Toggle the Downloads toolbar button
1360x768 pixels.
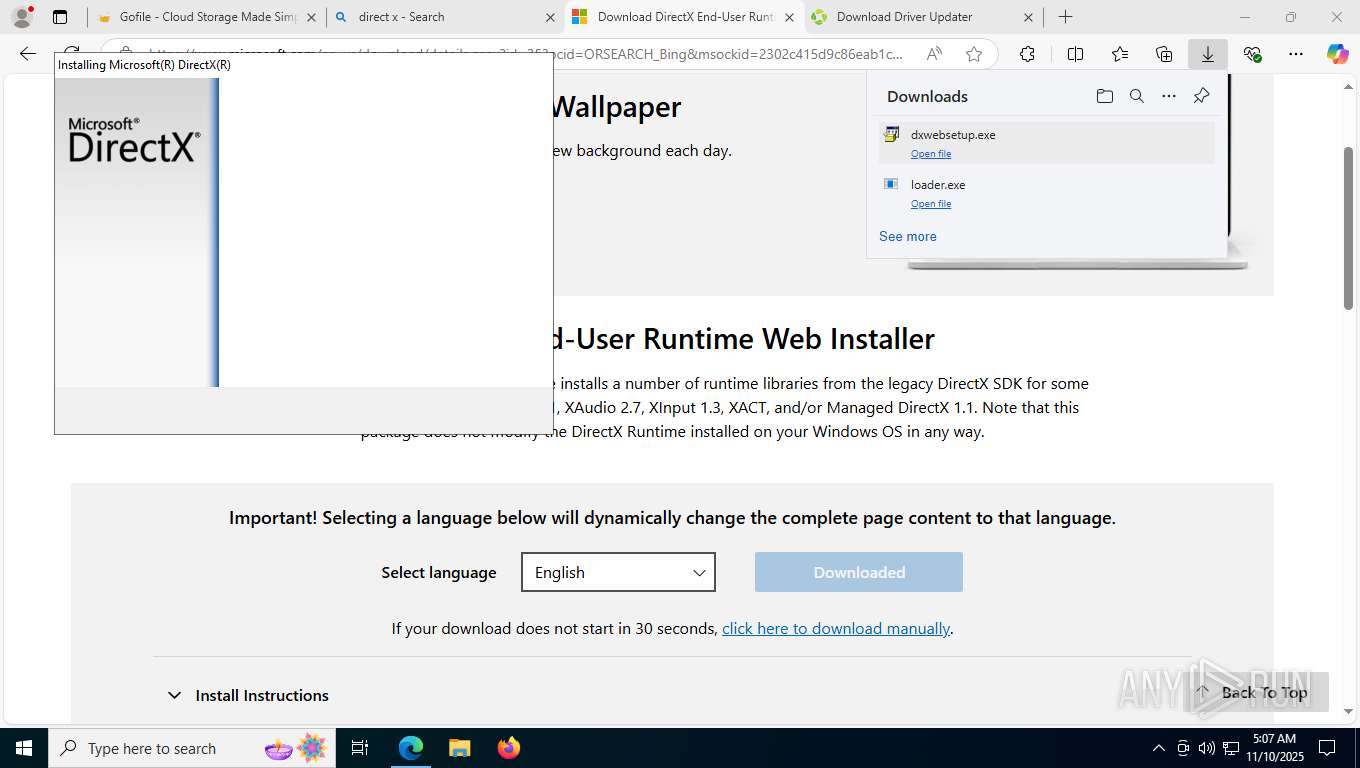click(1208, 54)
